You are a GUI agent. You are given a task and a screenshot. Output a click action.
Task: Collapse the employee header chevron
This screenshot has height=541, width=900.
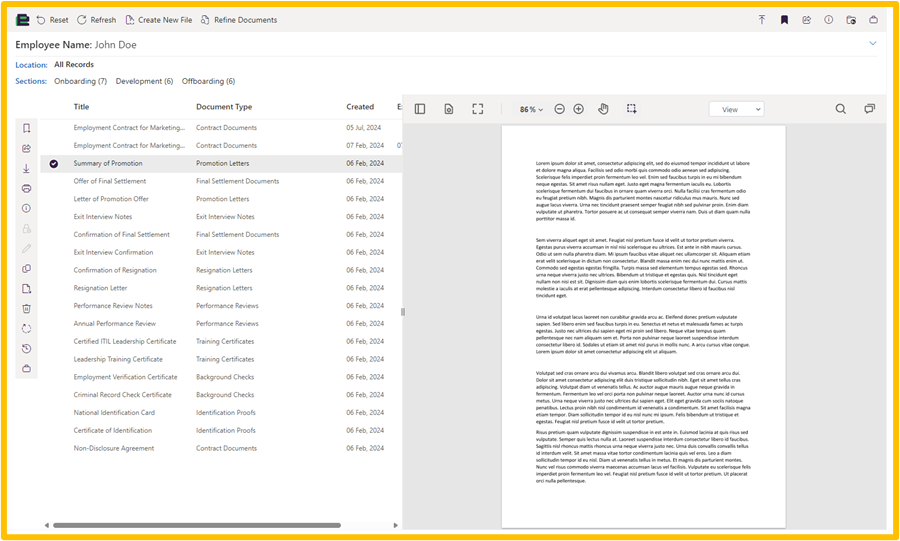point(873,44)
